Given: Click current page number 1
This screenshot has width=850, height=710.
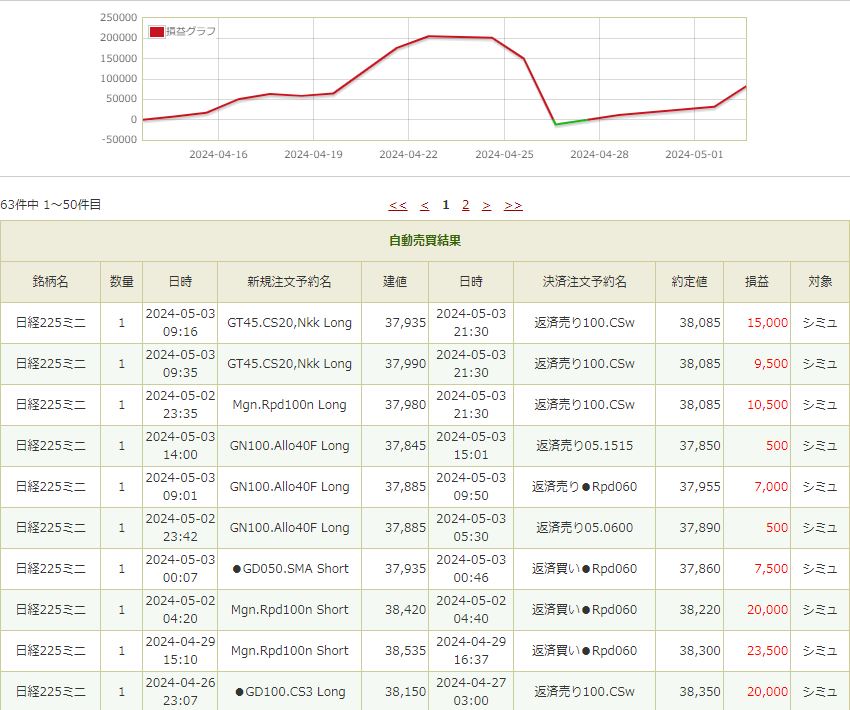Looking at the screenshot, I should (x=446, y=205).
